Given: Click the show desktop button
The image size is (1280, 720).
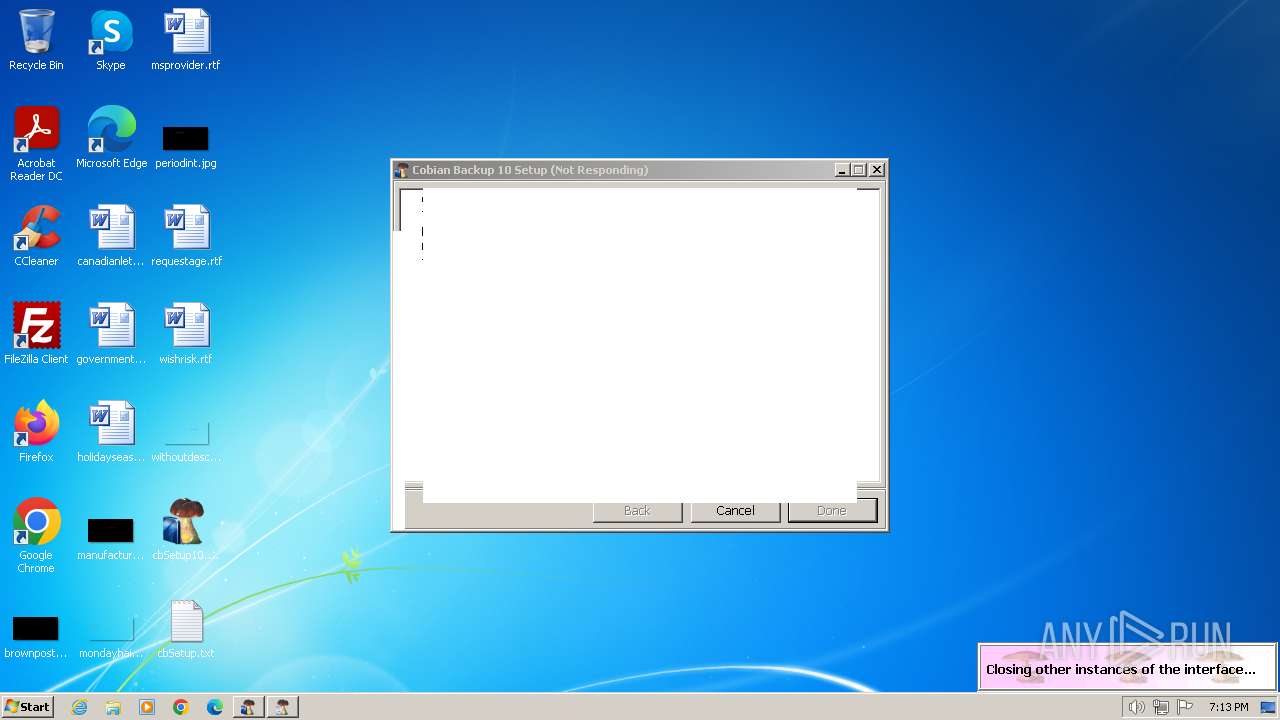Looking at the screenshot, I should coord(1269,707).
